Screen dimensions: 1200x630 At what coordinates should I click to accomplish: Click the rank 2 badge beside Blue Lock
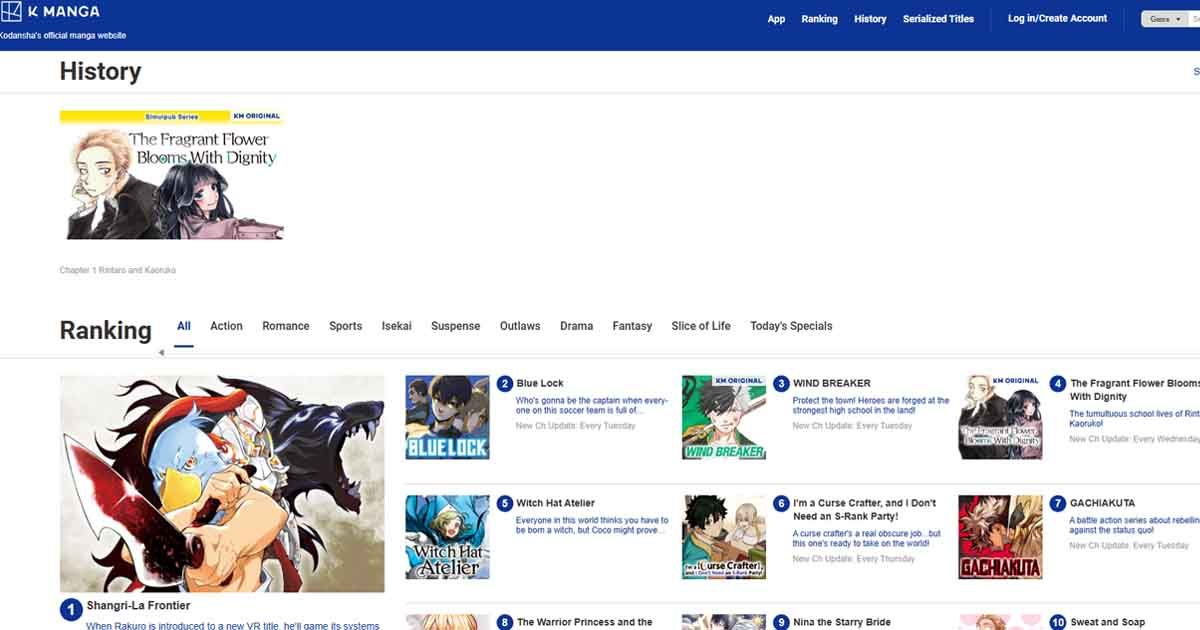pos(505,383)
